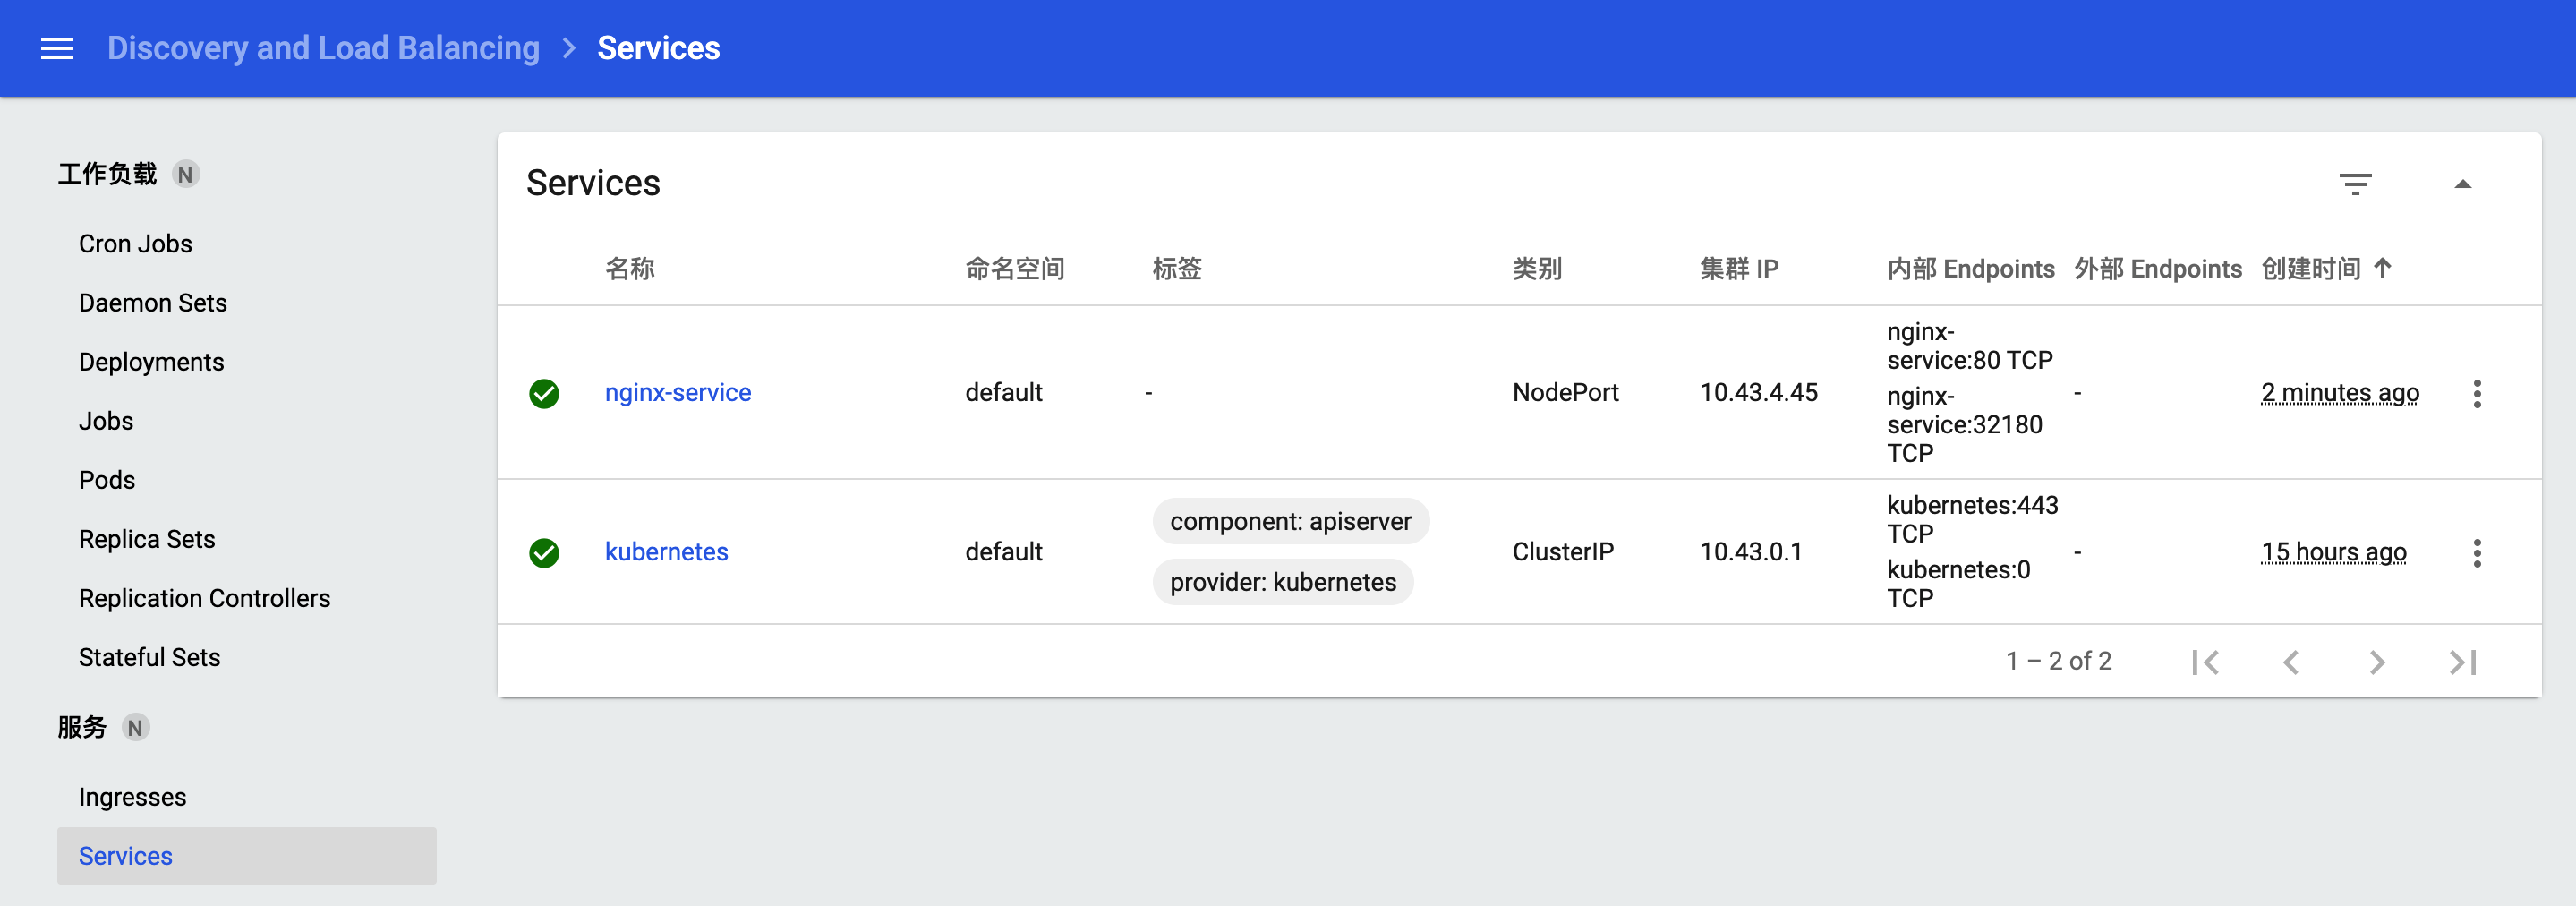2576x906 pixels.
Task: Click the green status icon for kubernetes
Action: click(x=544, y=552)
